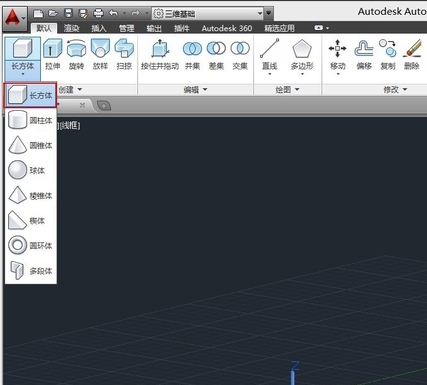Open the 直线 flyout arrow
The height and width of the screenshot is (385, 427).
click(x=269, y=74)
